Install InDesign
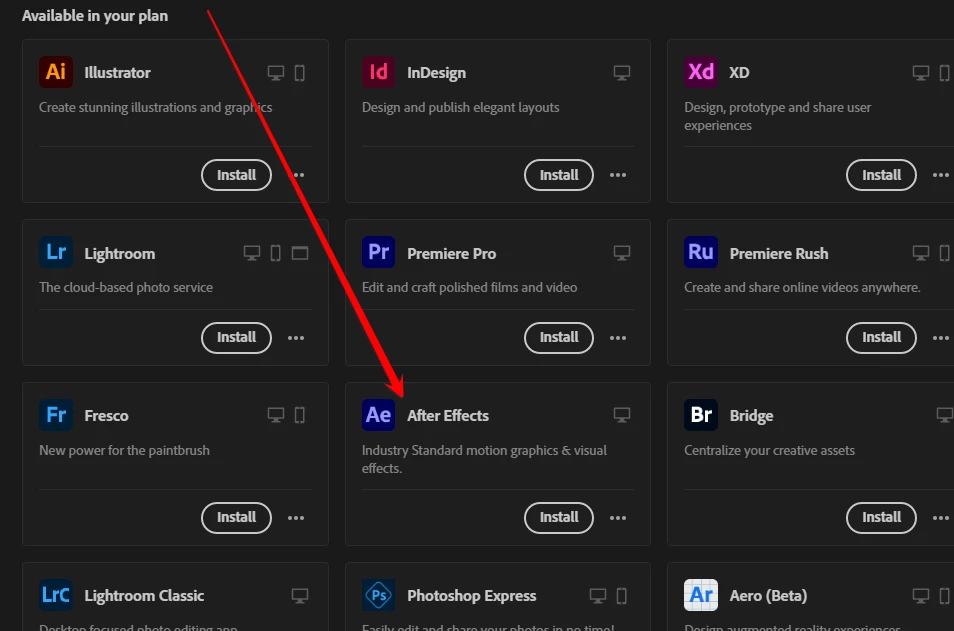This screenshot has height=631, width=954. coord(559,175)
